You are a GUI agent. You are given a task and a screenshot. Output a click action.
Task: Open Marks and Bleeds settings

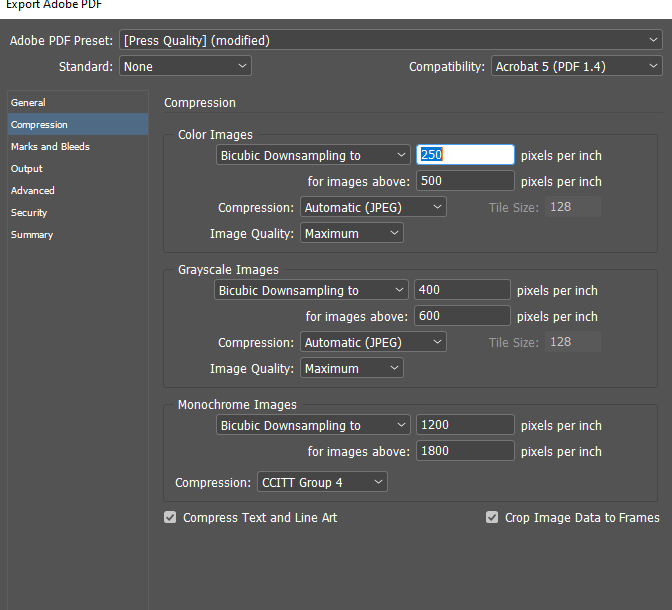pos(50,147)
